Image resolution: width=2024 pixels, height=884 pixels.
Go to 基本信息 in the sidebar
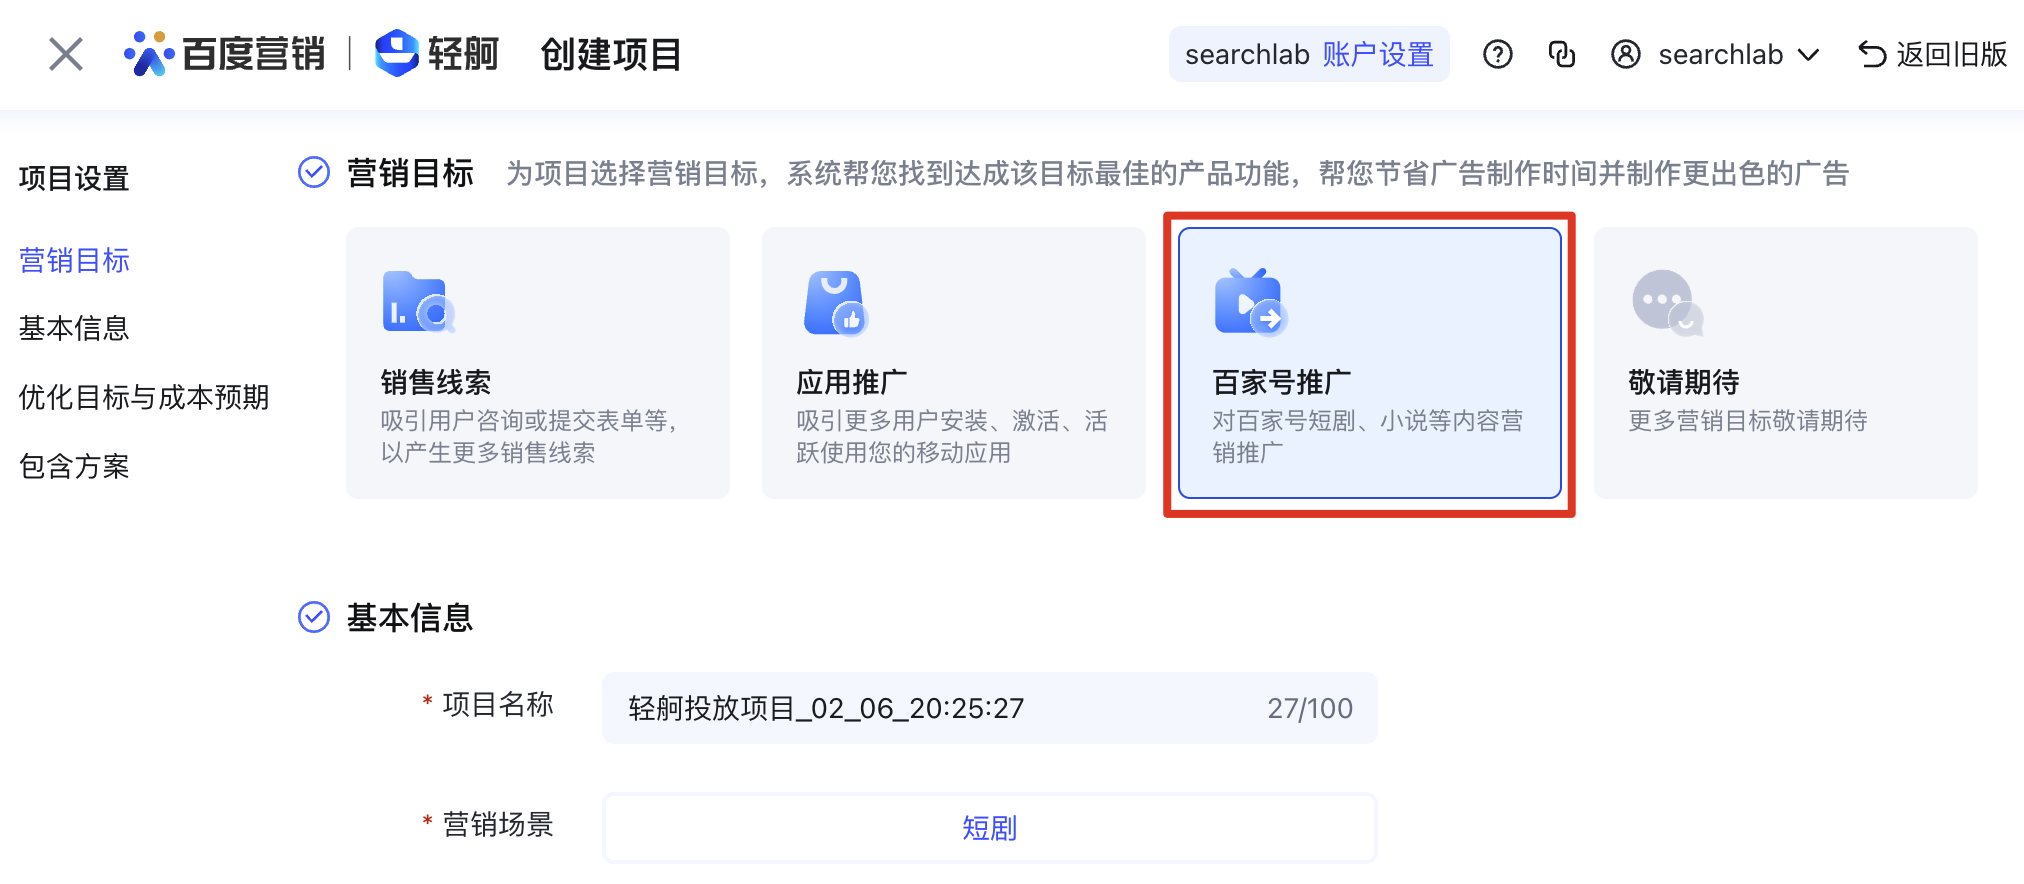coord(75,329)
